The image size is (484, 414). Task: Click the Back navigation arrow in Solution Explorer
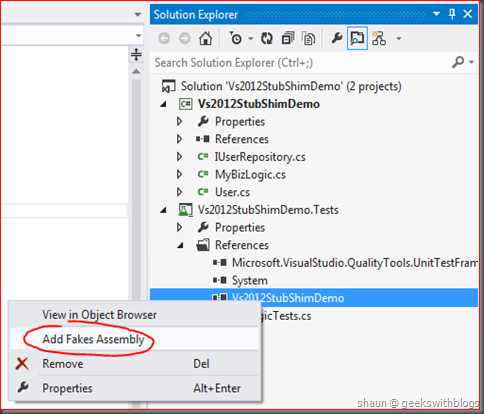point(164,39)
